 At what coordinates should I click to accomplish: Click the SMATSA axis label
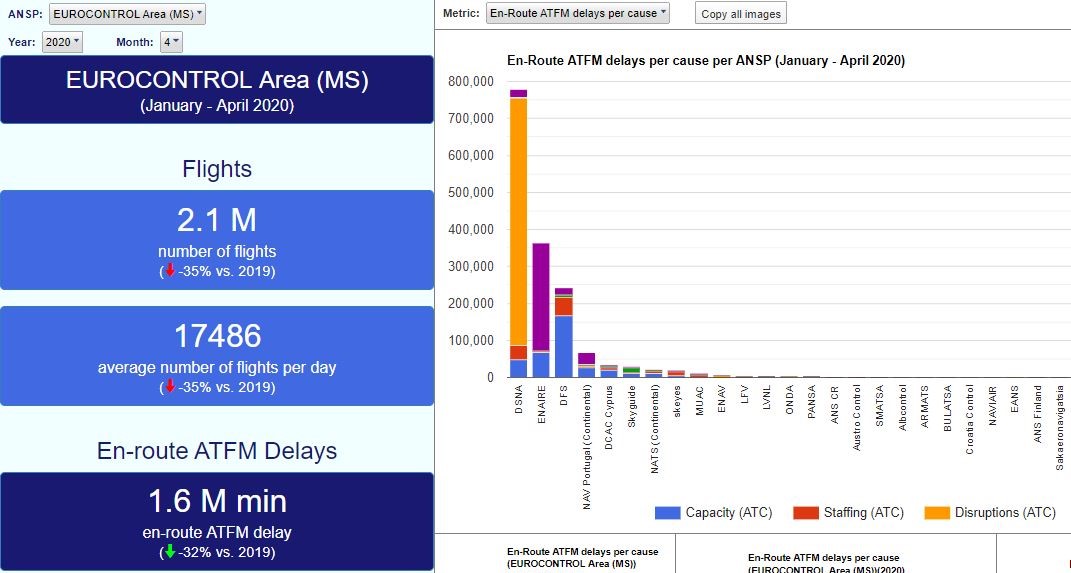(x=880, y=406)
